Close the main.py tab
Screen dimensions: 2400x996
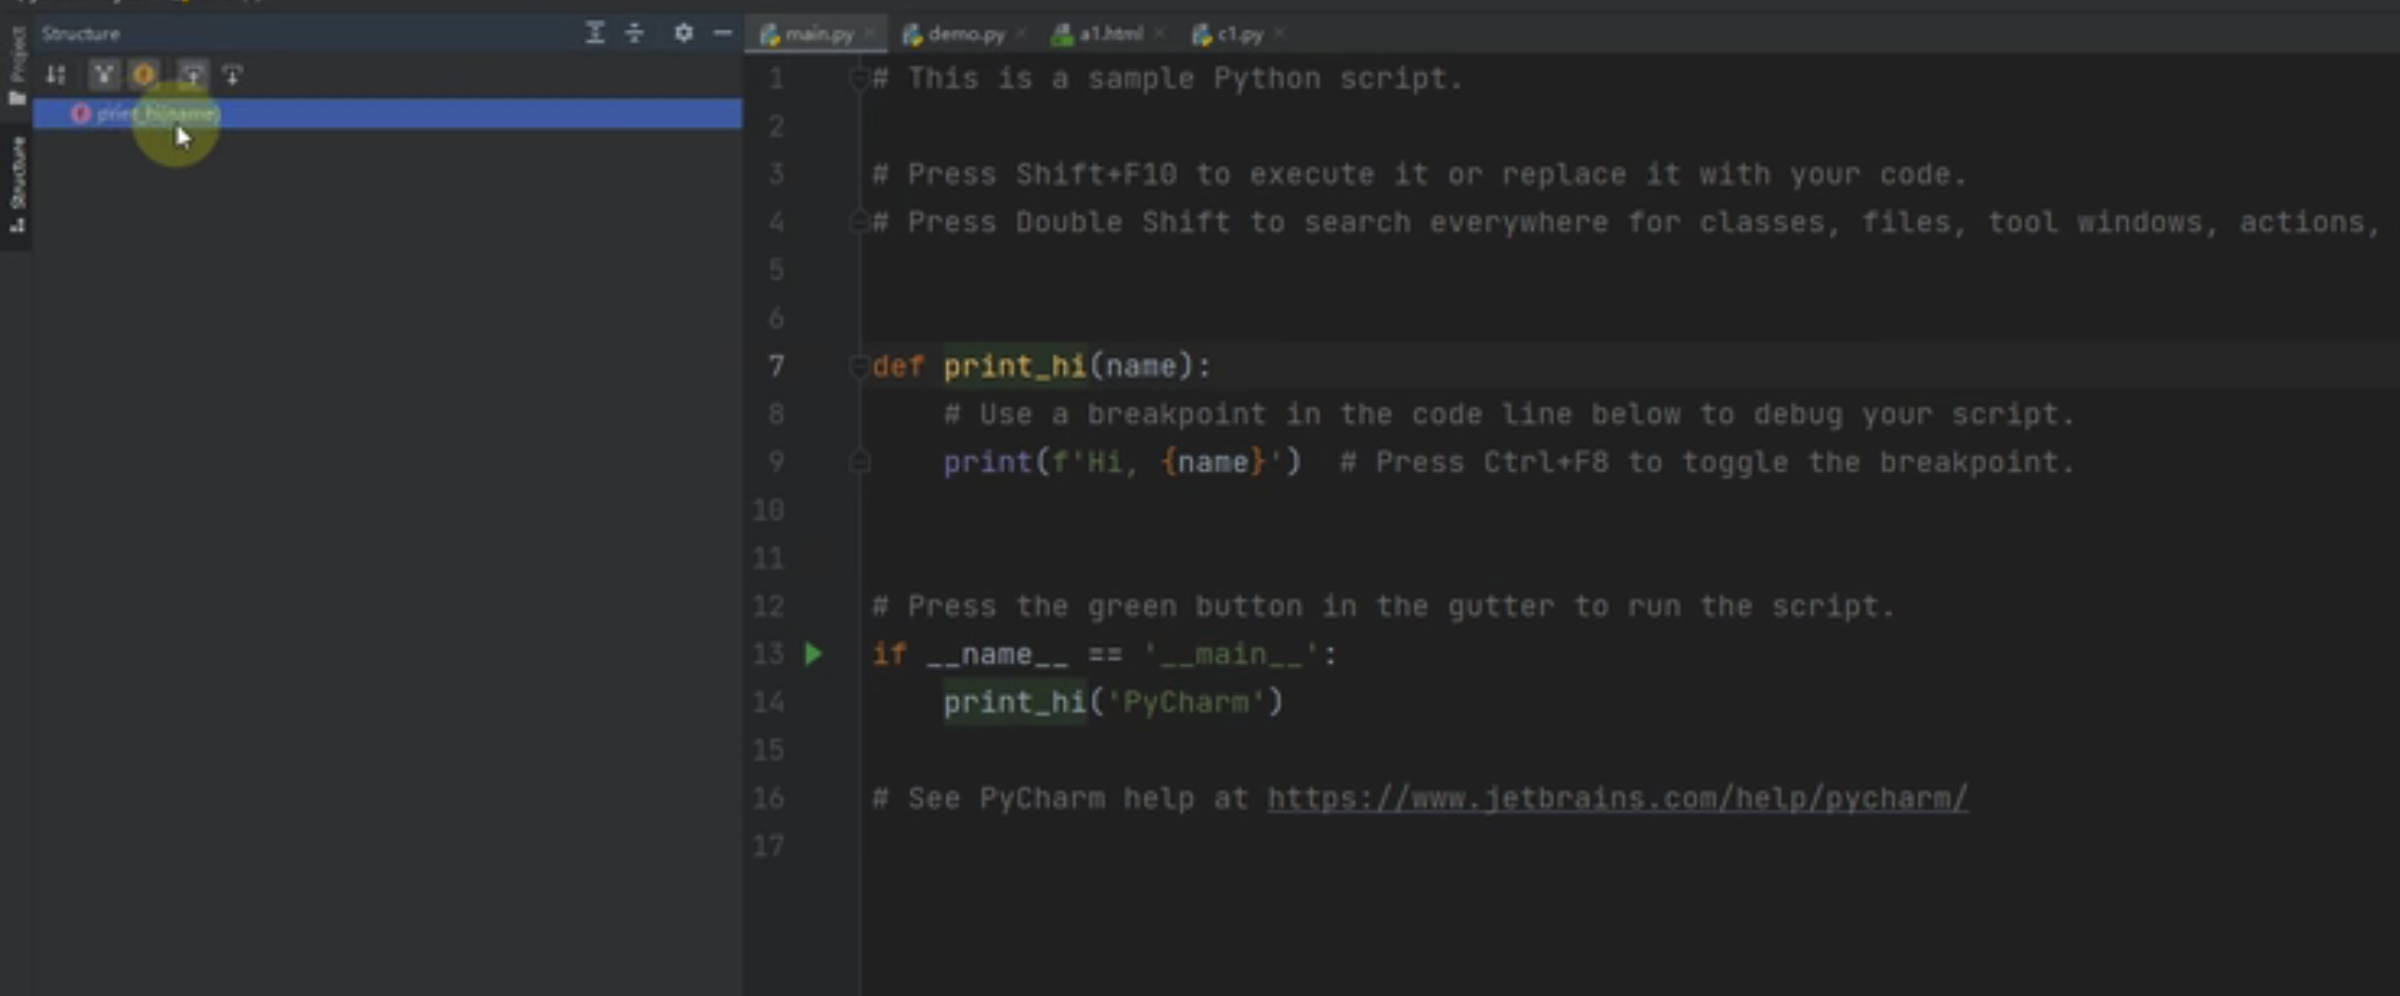(870, 34)
